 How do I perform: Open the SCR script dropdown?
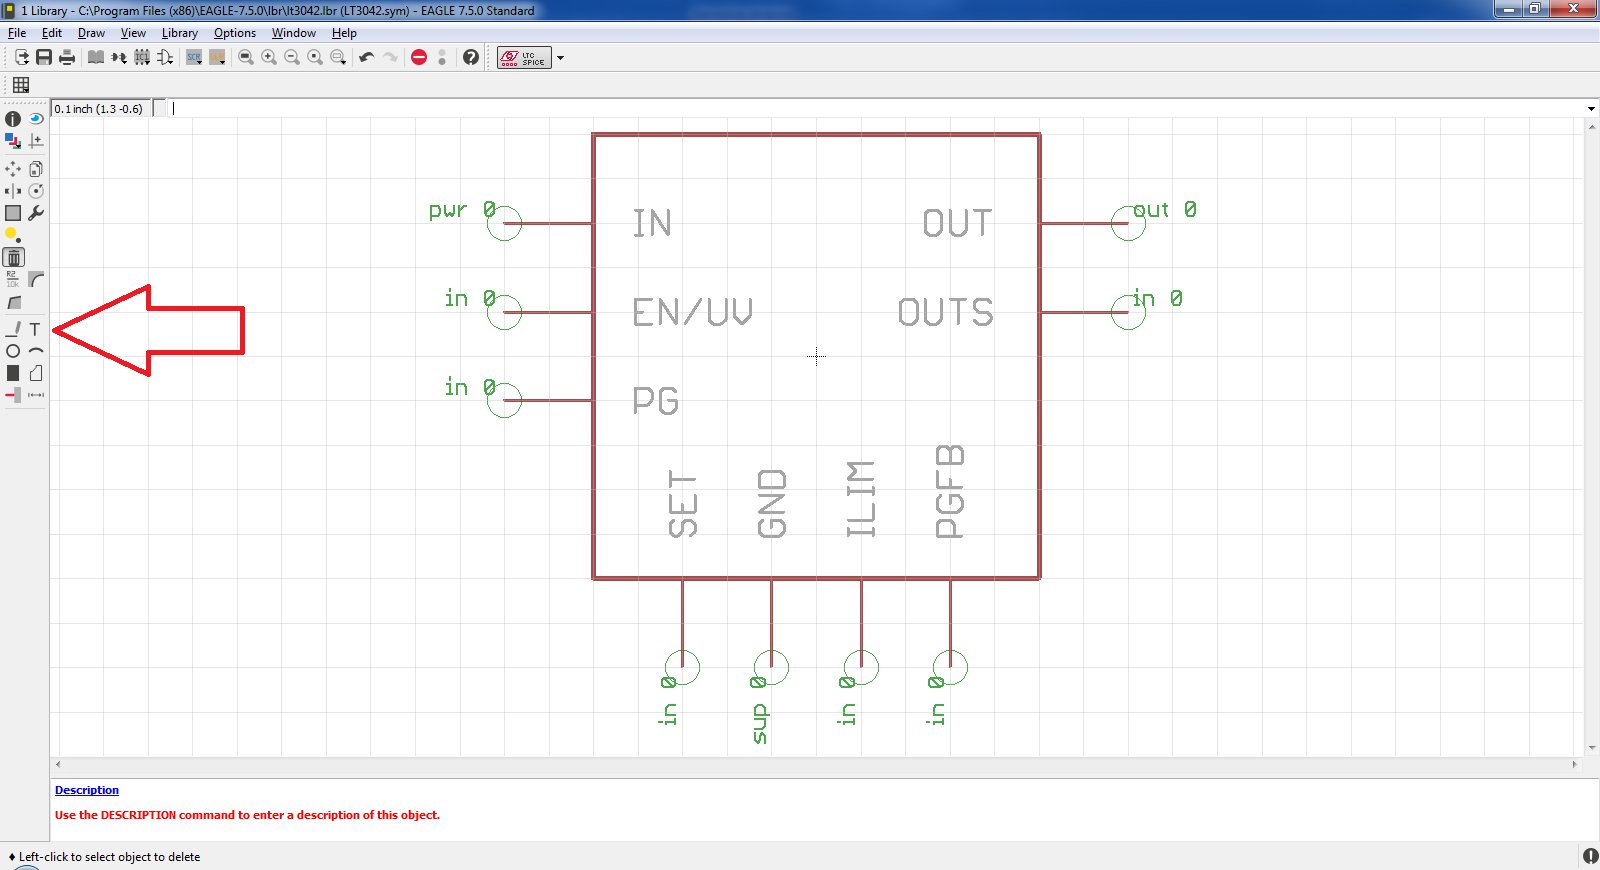point(194,57)
